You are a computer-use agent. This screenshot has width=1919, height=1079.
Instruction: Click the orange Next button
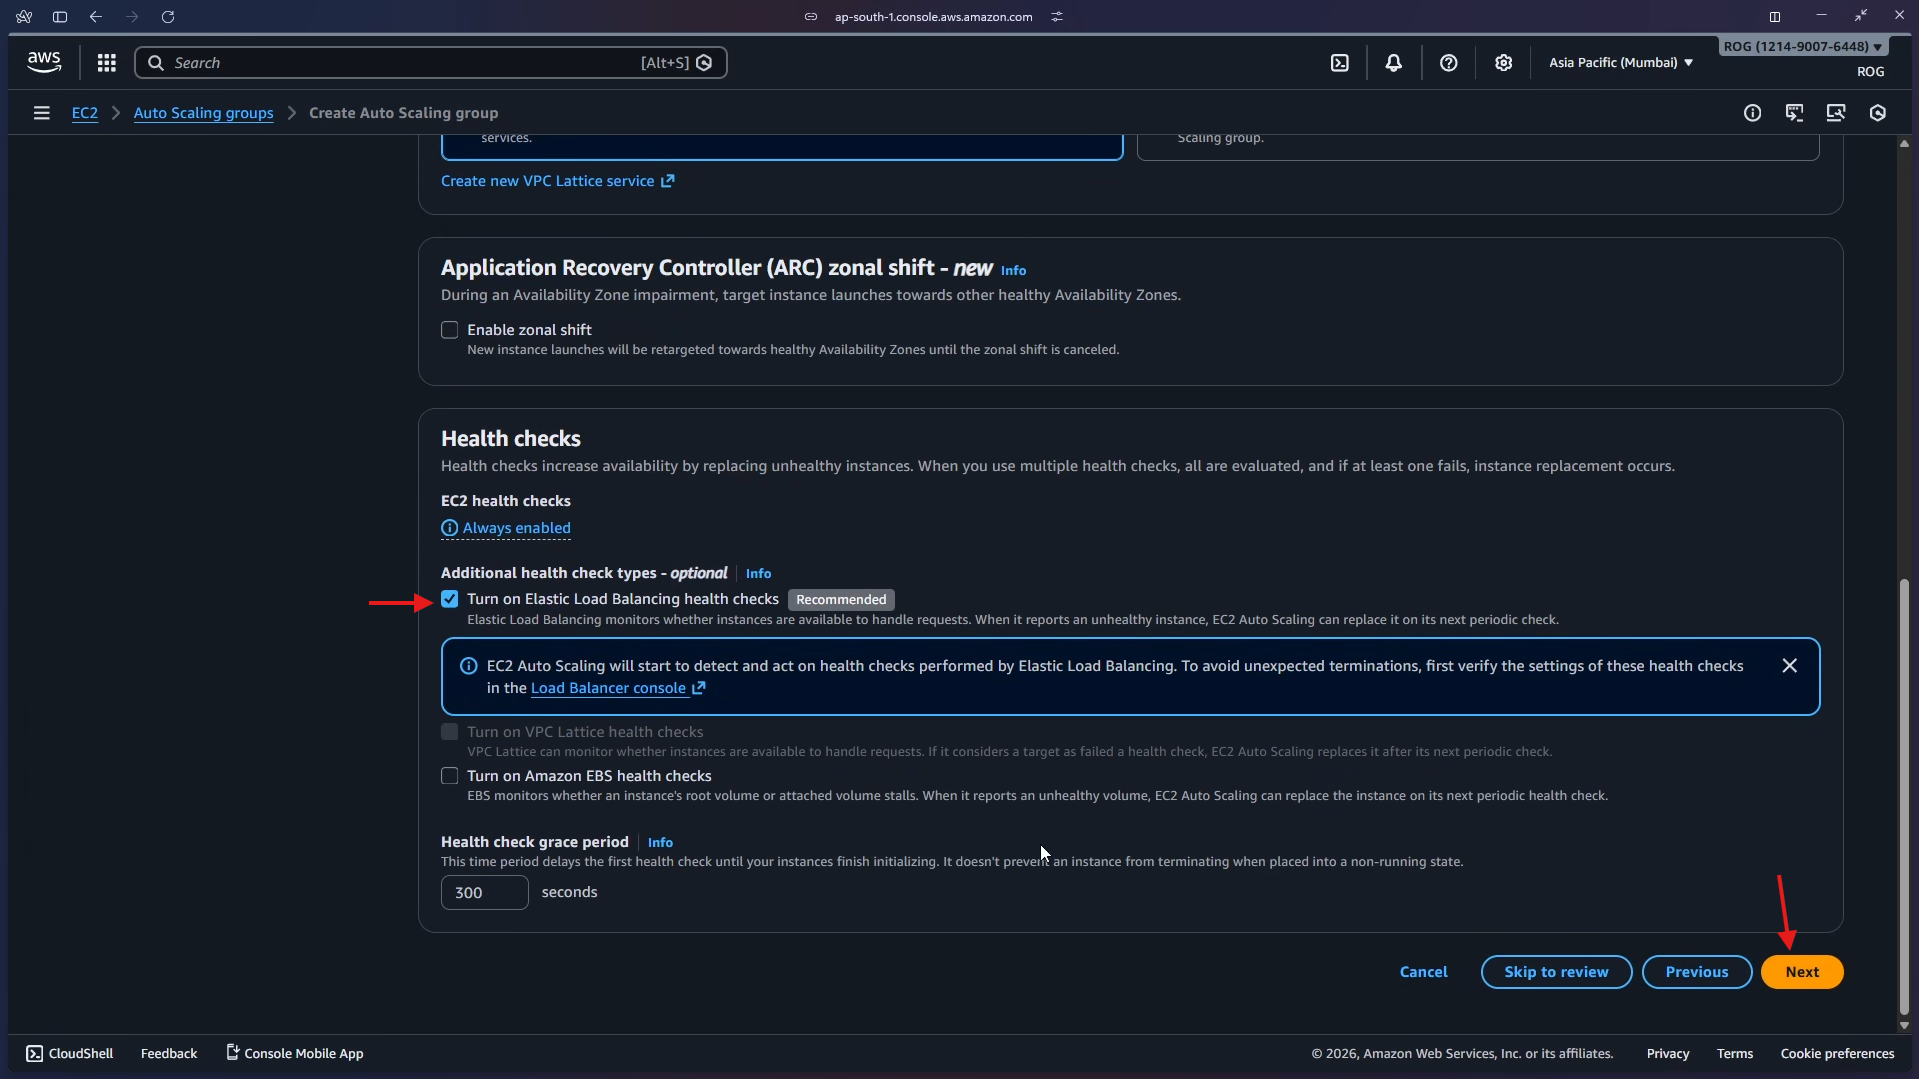coord(1801,972)
